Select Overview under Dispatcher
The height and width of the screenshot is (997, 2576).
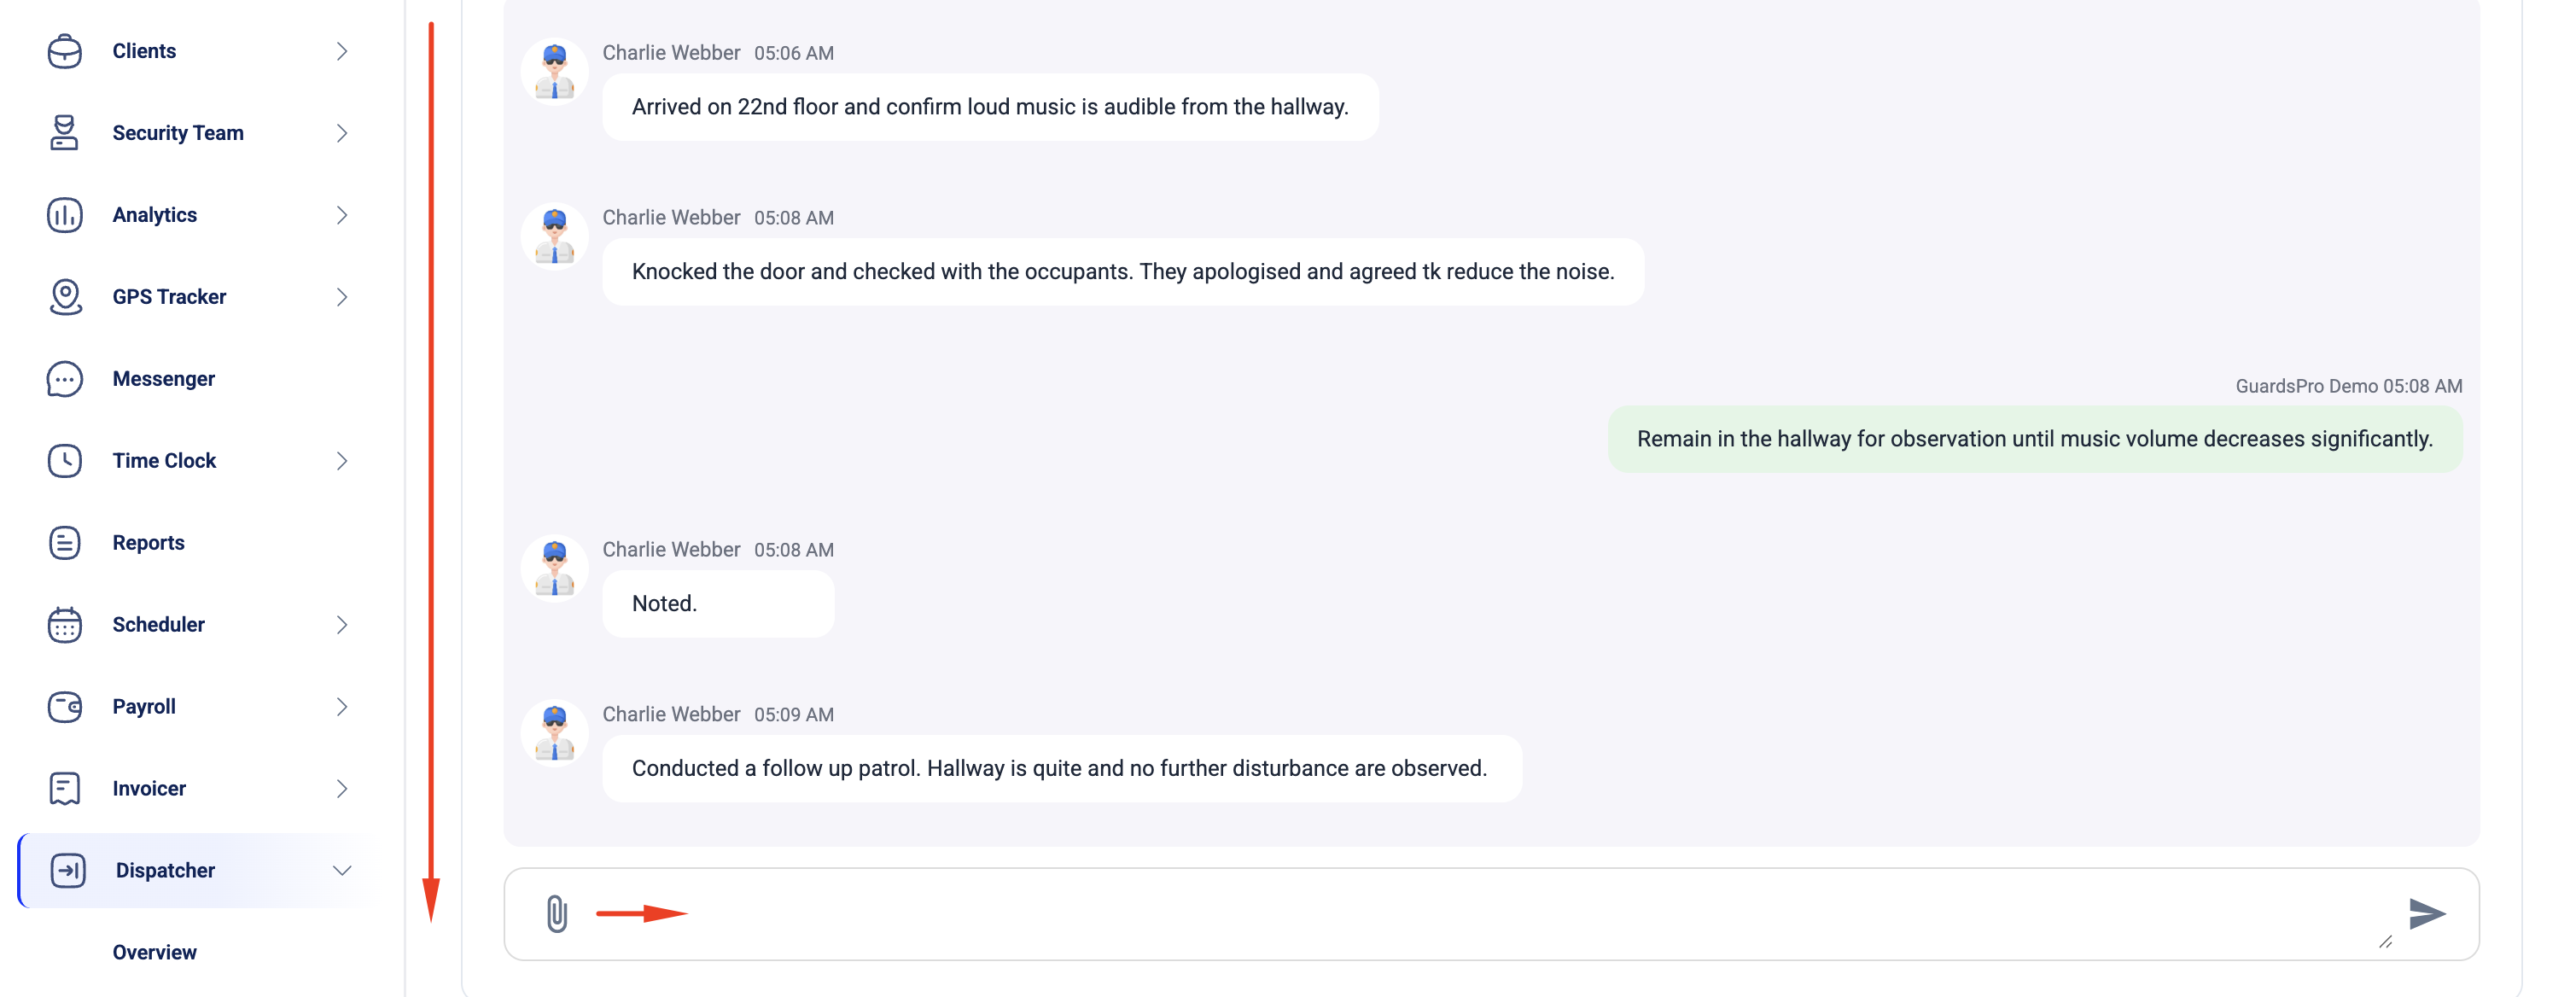pos(154,953)
